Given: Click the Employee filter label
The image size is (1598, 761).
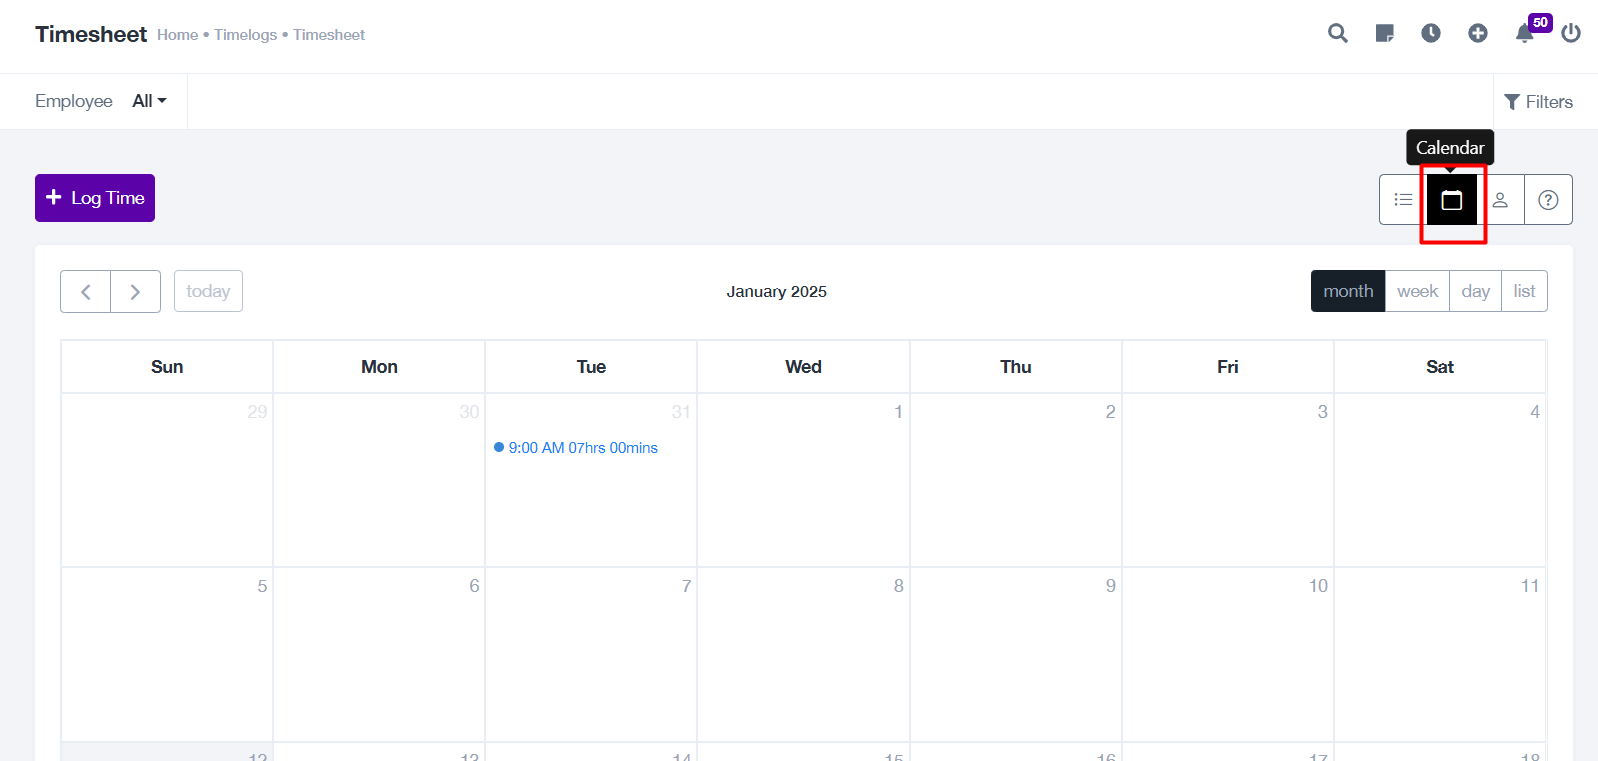Looking at the screenshot, I should [x=74, y=101].
